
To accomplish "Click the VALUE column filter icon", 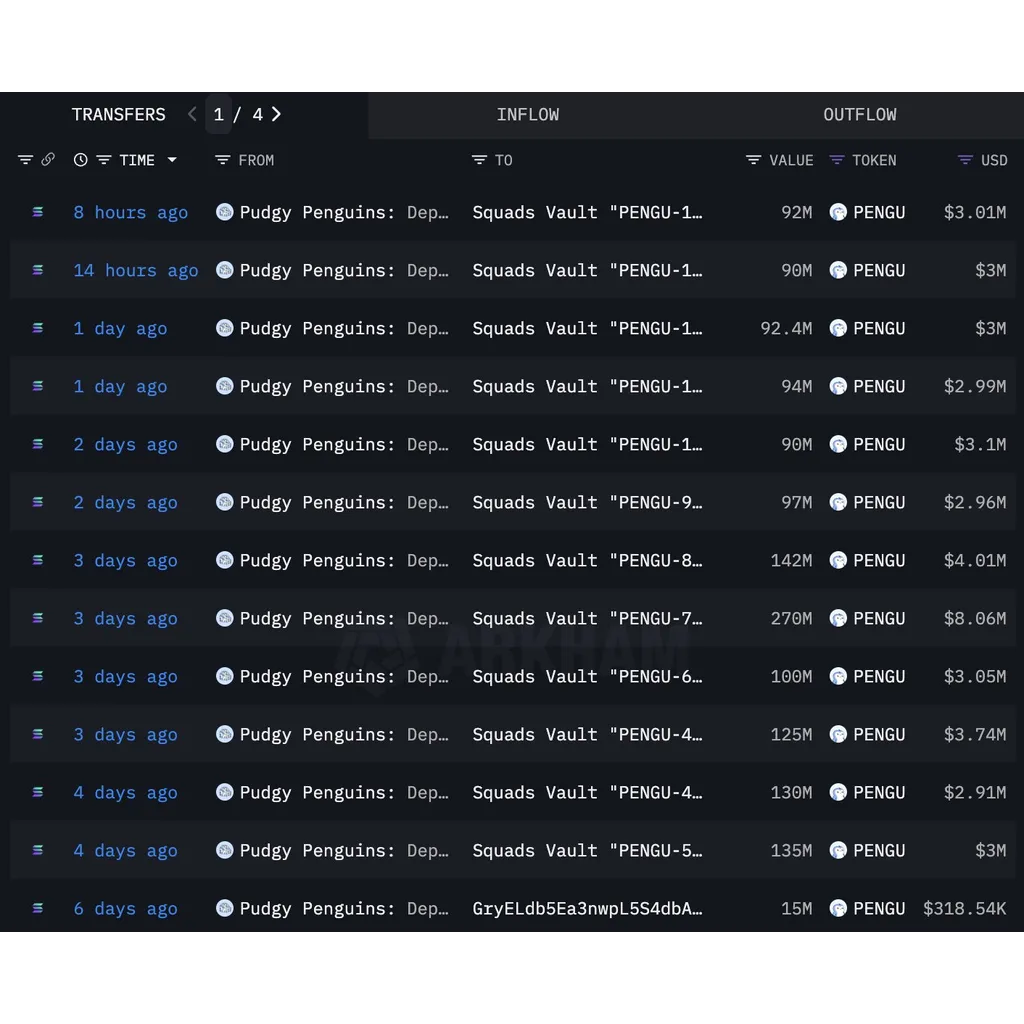I will 754,160.
